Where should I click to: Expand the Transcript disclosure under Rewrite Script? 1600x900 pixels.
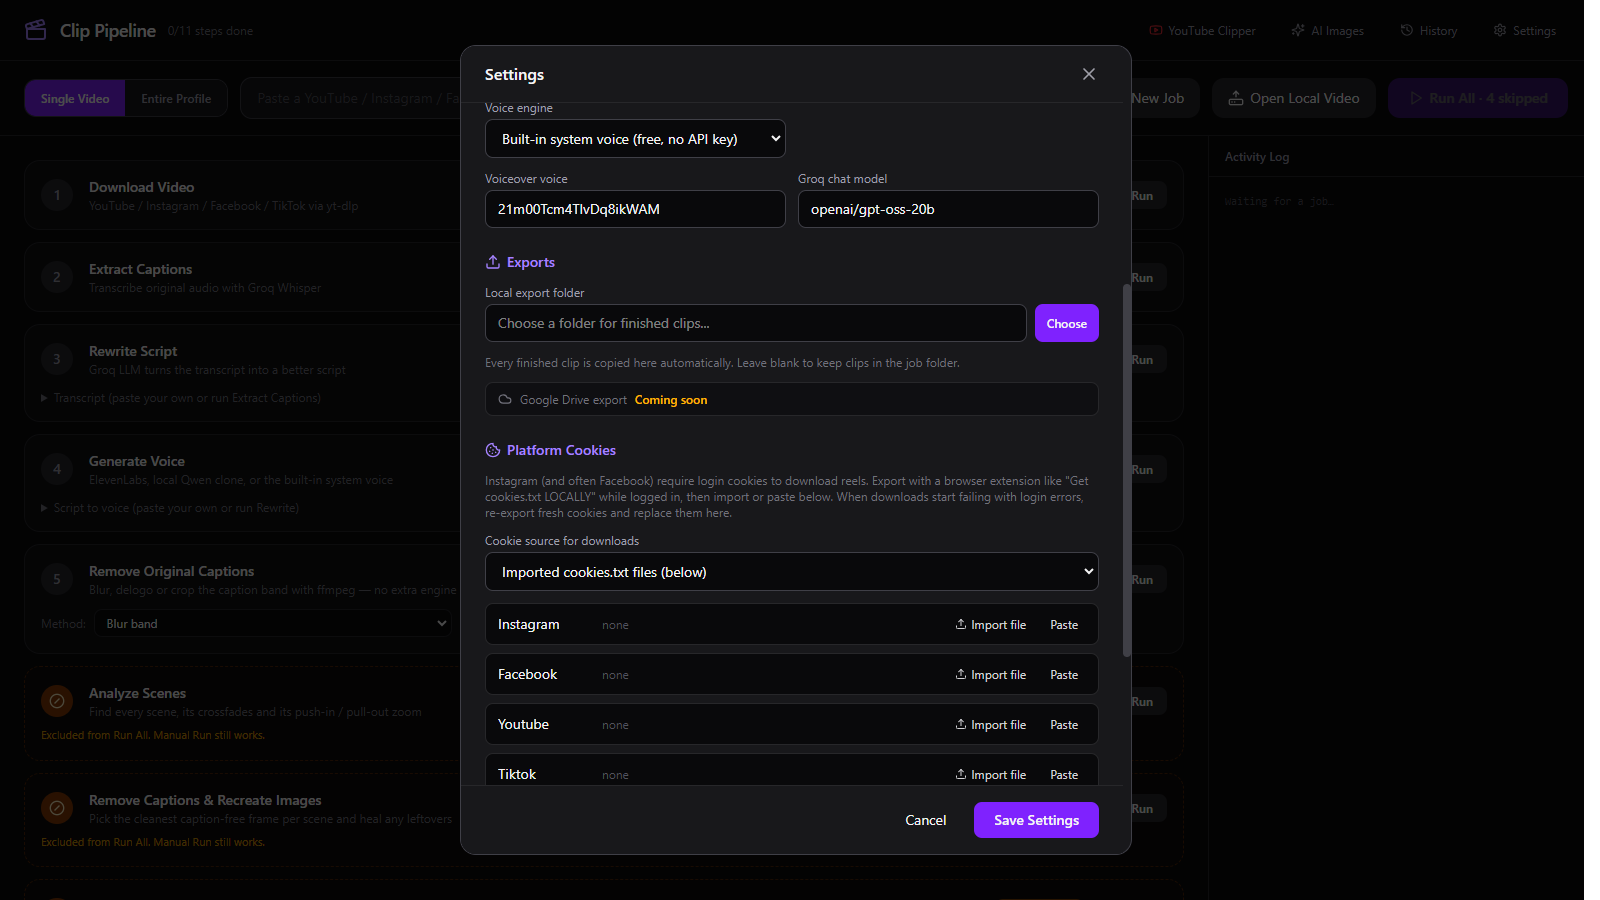[181, 398]
